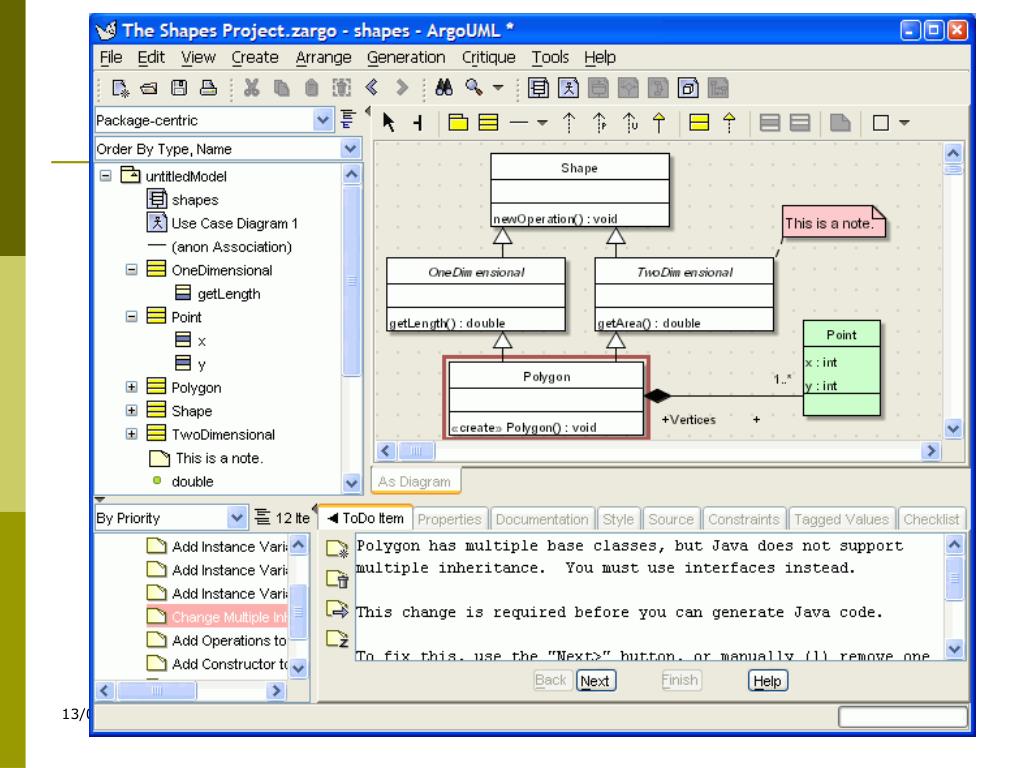Open the zoom tool dropdown arrow
The width and height of the screenshot is (1024, 768).
498,88
